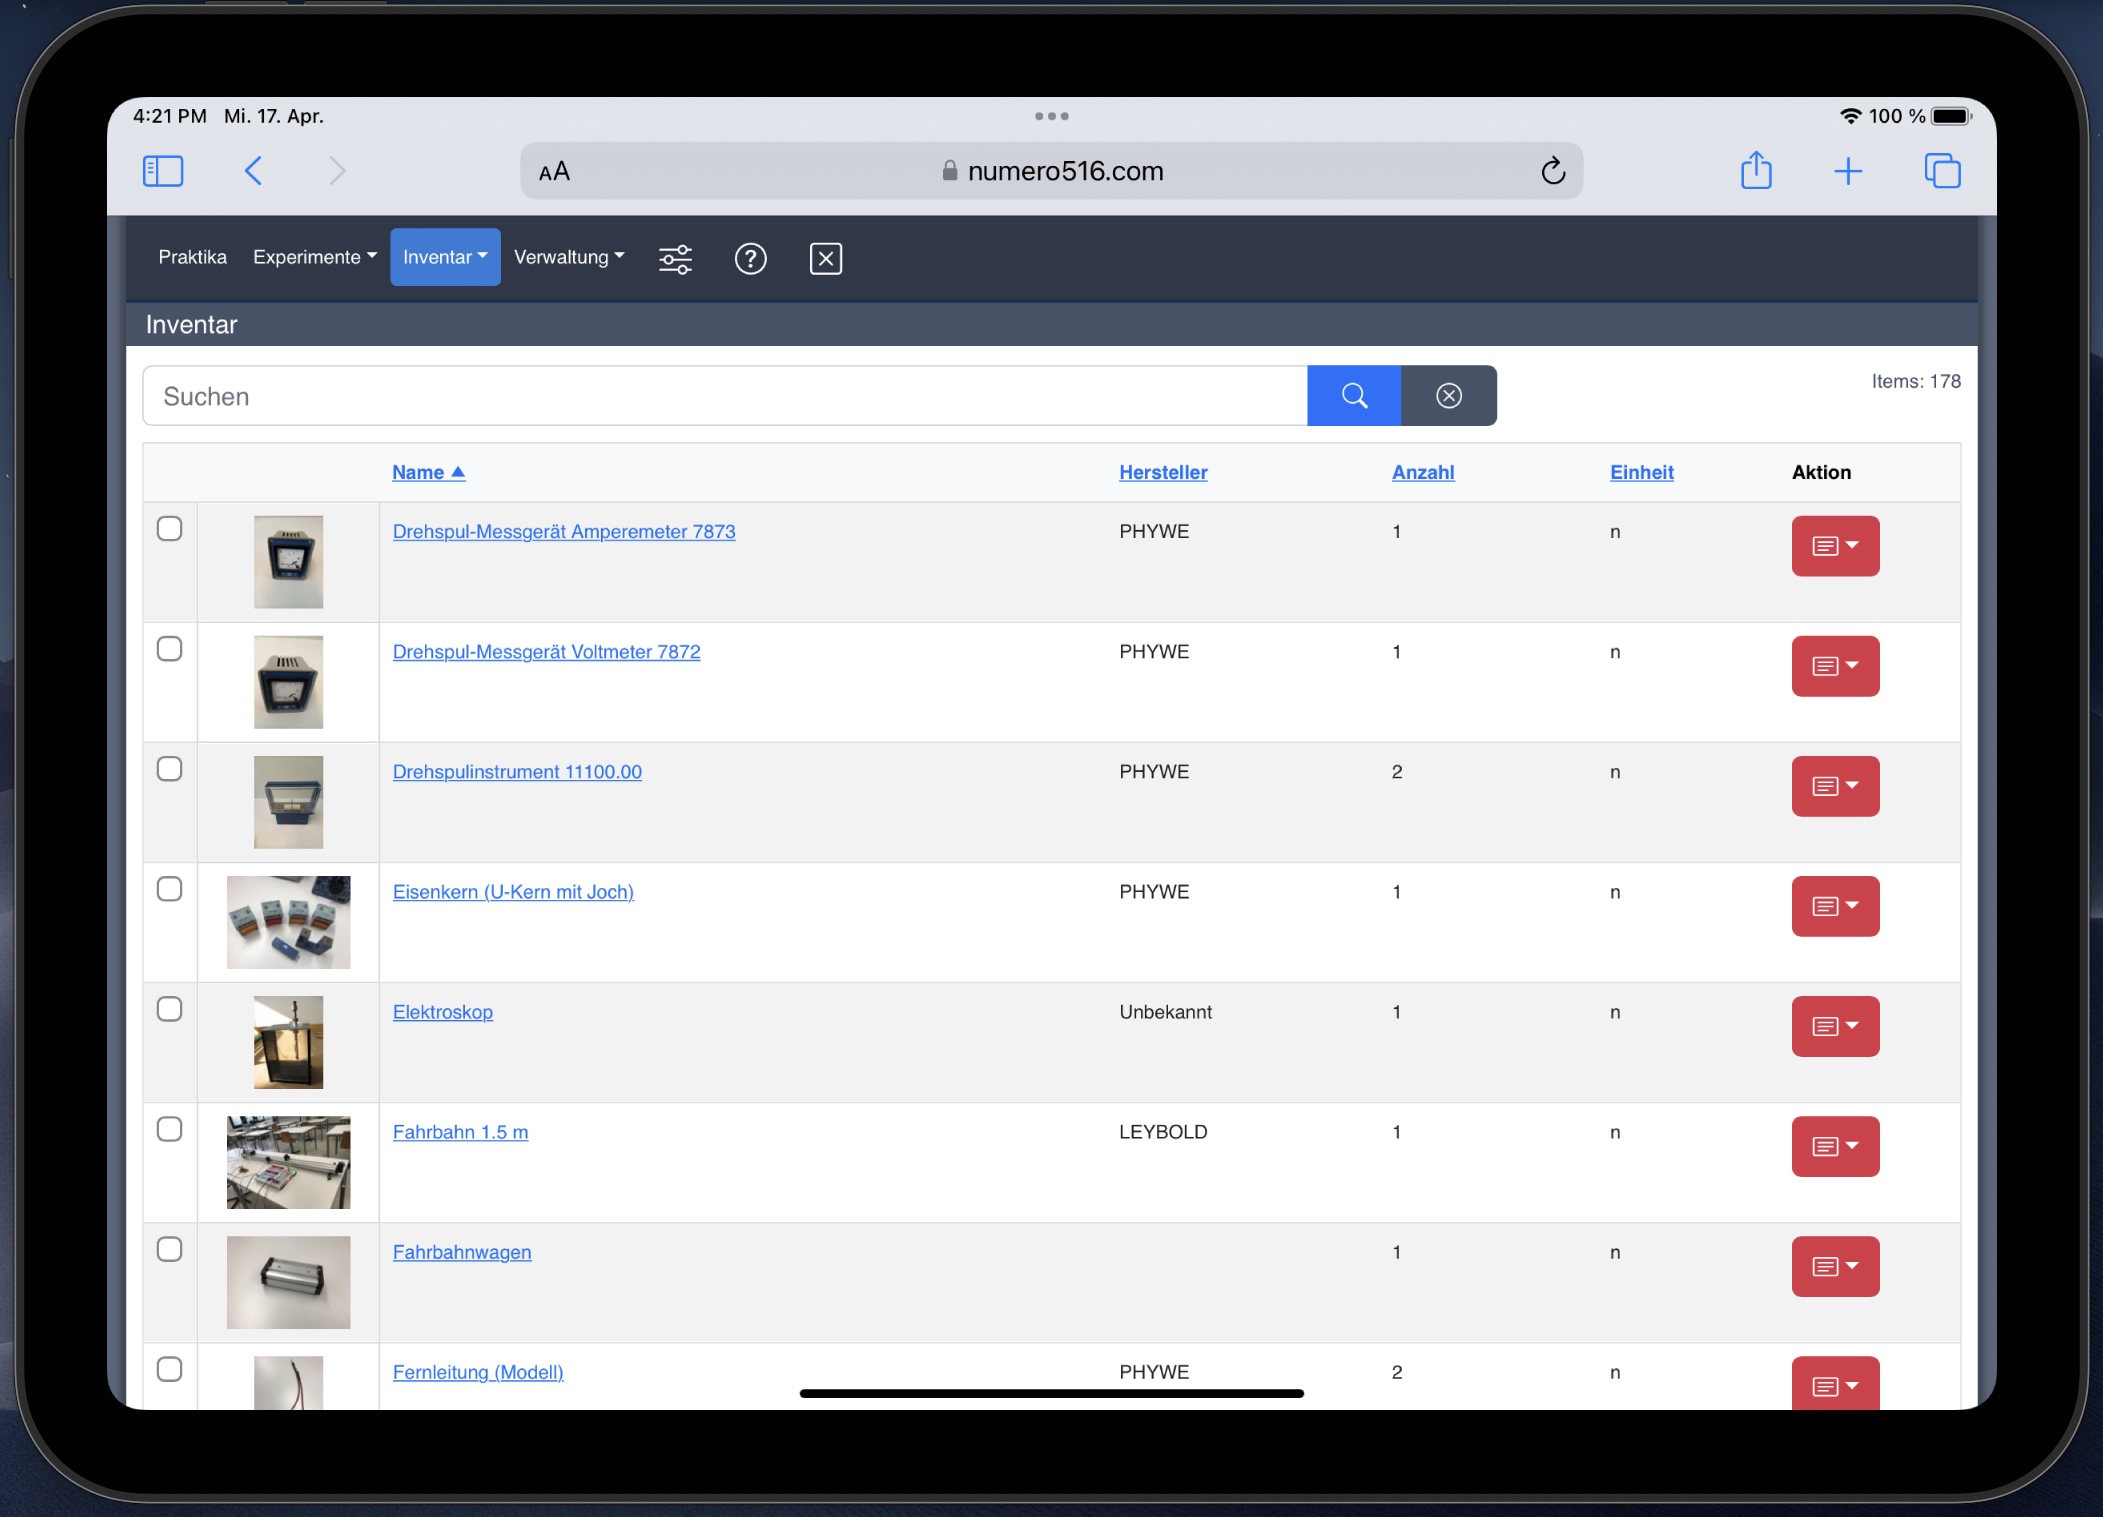This screenshot has height=1517, width=2103.
Task: Toggle the Safari sidebar icon
Action: pos(163,171)
